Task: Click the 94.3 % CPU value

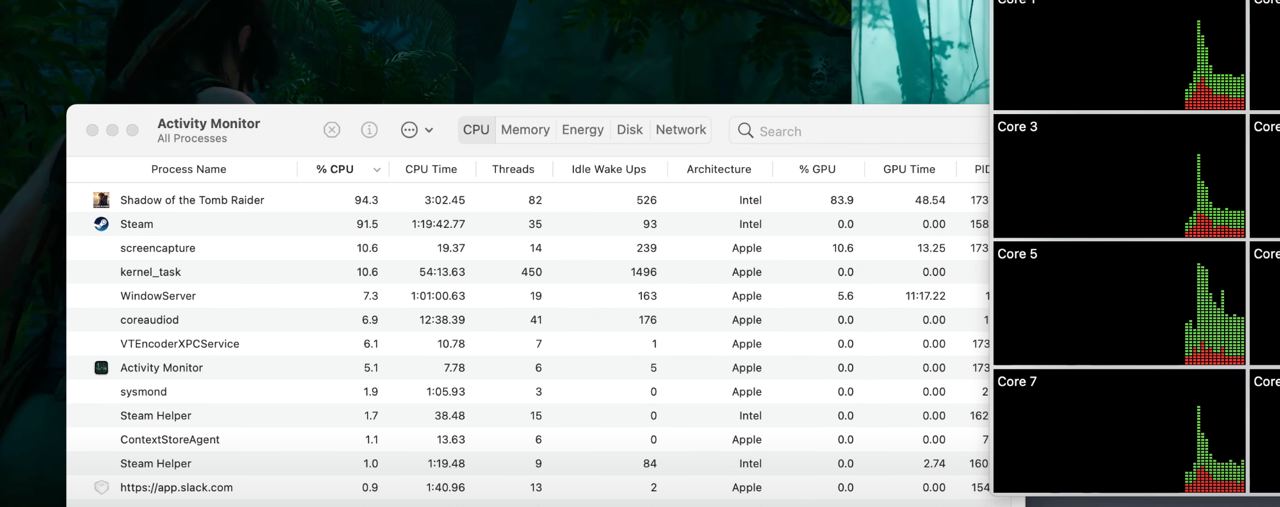Action: tap(366, 200)
